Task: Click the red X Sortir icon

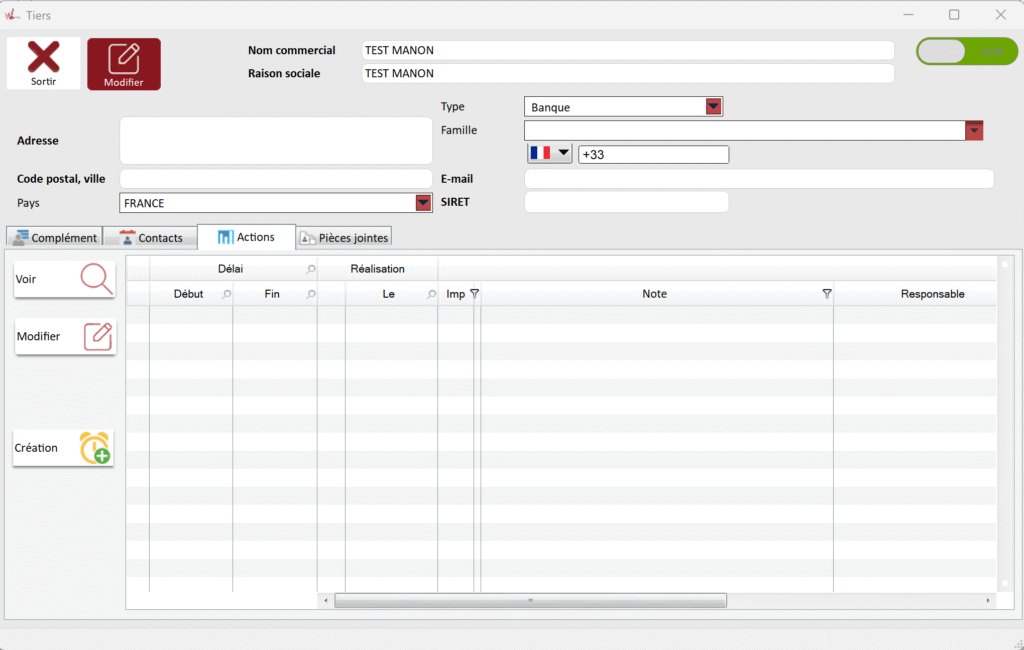Action: coord(43,58)
